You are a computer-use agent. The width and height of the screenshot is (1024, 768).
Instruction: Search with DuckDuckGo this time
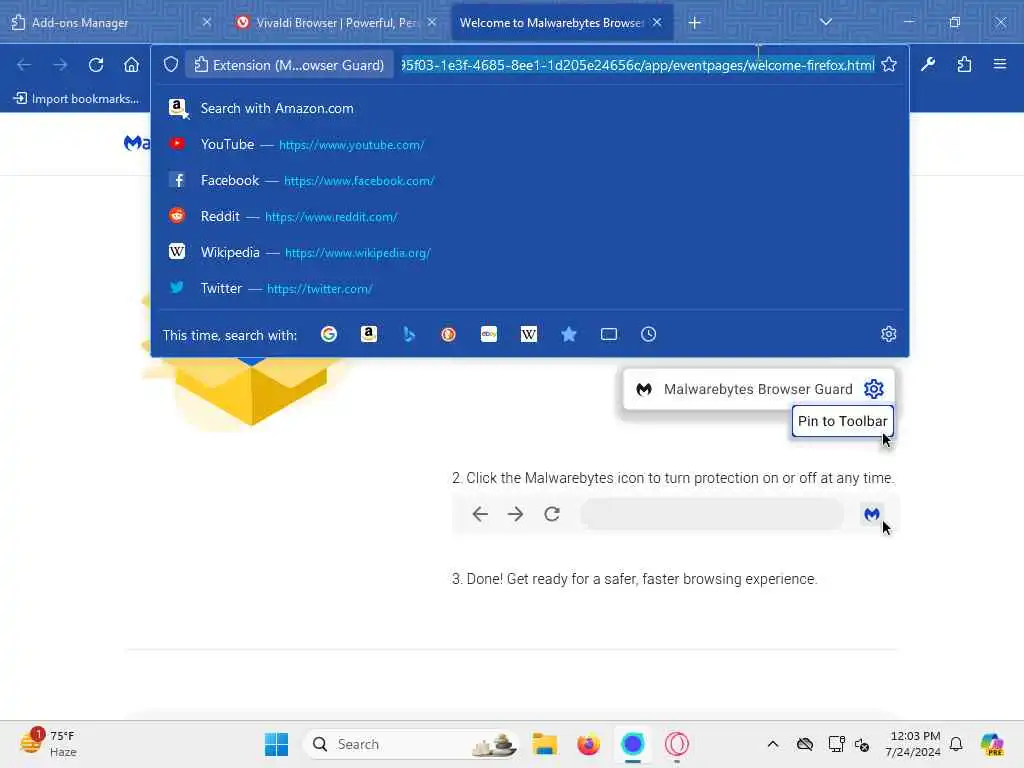(x=449, y=334)
